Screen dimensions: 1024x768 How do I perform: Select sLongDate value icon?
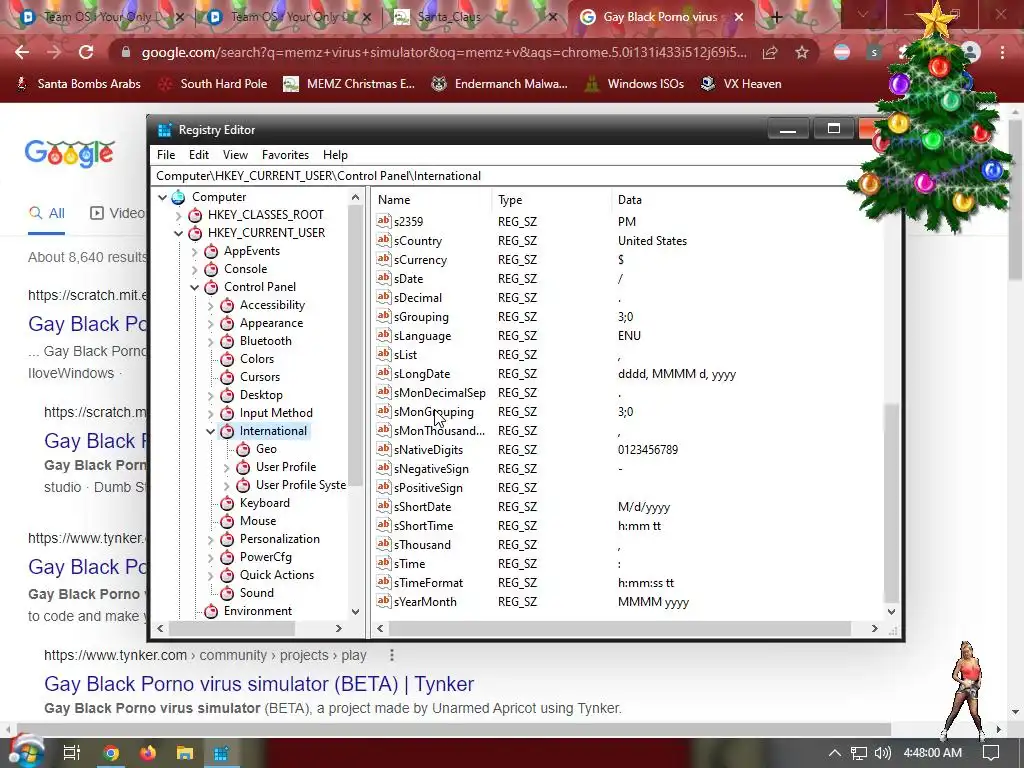(x=383, y=373)
